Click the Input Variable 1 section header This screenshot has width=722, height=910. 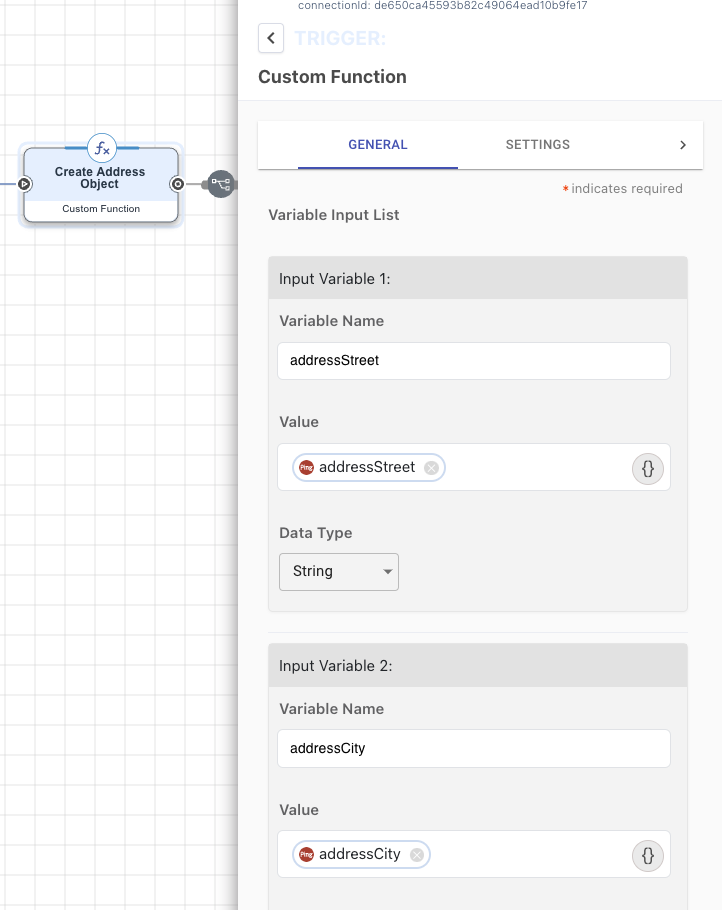pyautogui.click(x=477, y=279)
